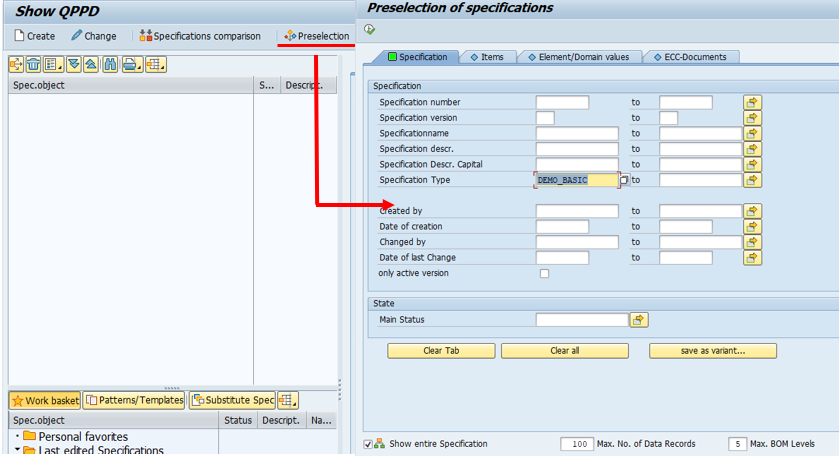Viewport: 839px width, 457px height.
Task: Open the ECC-Documents tab
Action: (690, 57)
